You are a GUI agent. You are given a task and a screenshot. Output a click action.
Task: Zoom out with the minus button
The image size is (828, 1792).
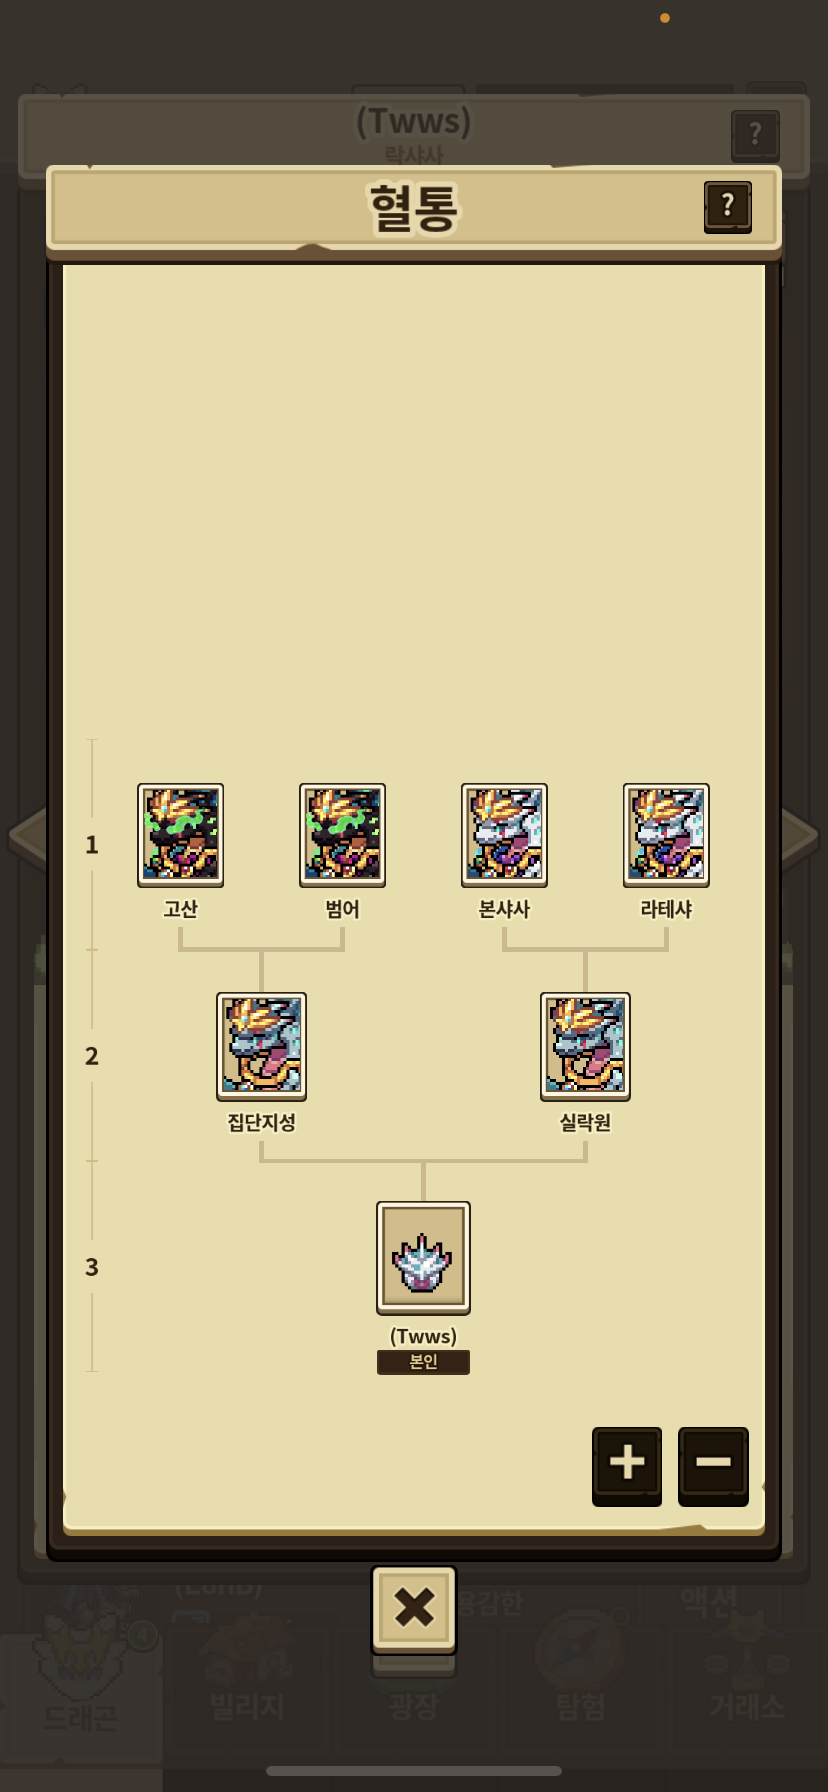713,1465
